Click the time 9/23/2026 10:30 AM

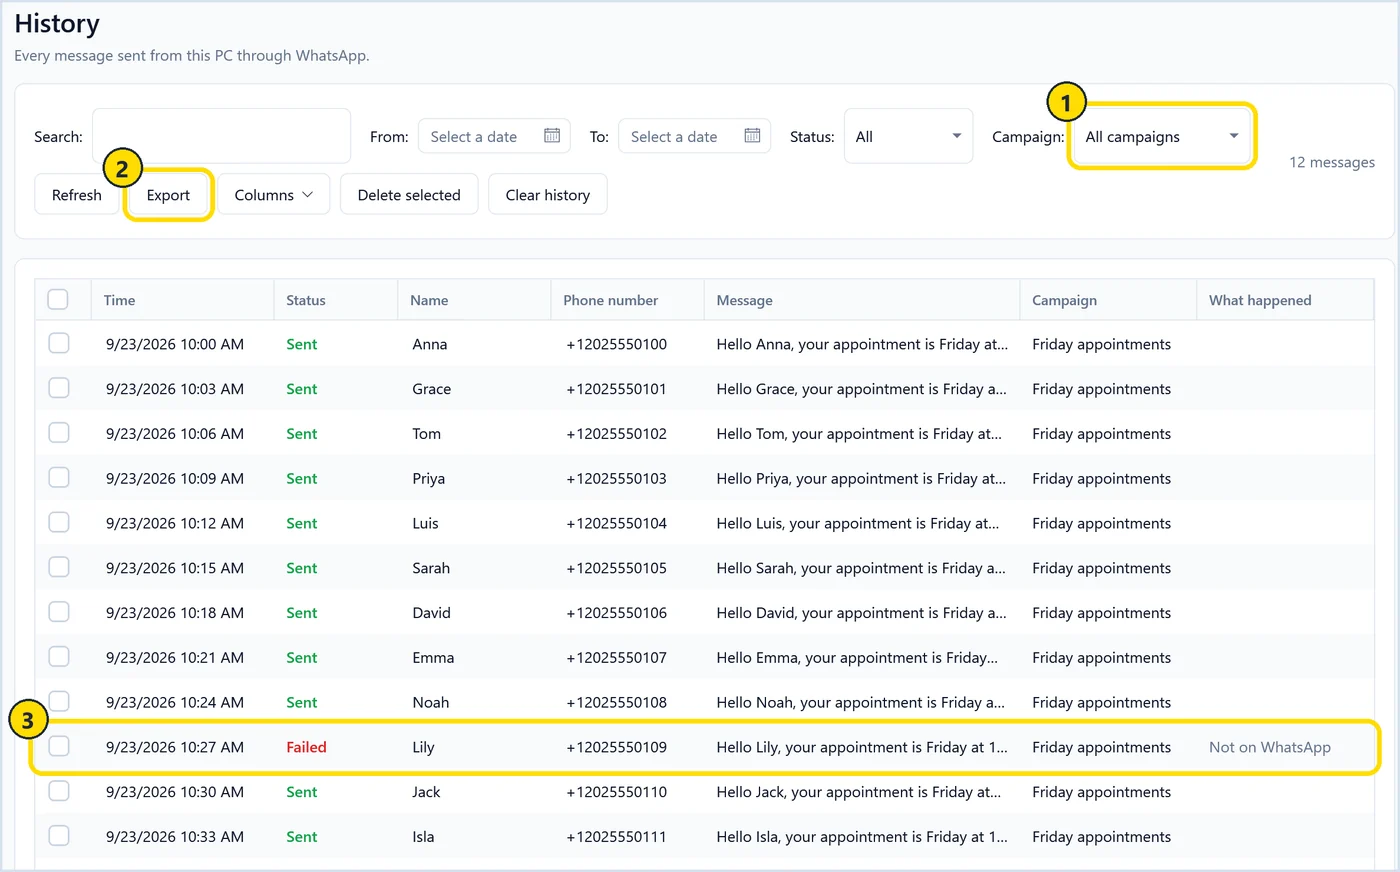[x=175, y=792]
